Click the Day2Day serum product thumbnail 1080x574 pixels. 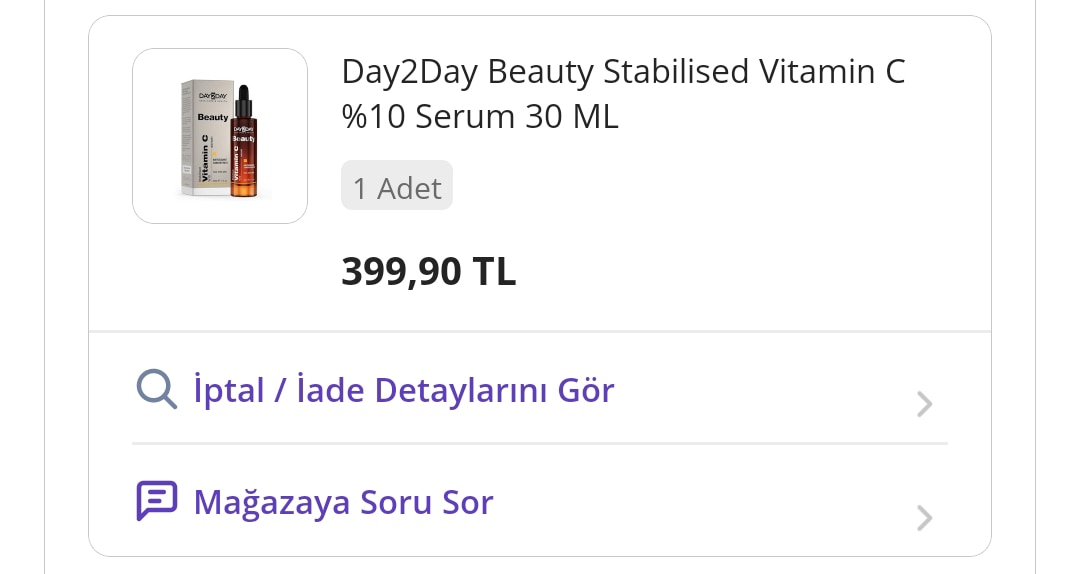click(x=220, y=136)
